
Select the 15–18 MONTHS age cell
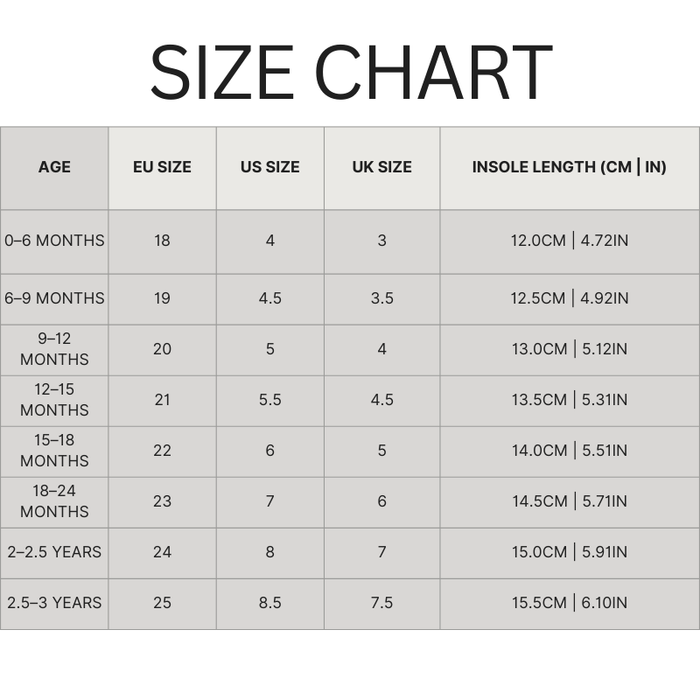pyautogui.click(x=54, y=451)
